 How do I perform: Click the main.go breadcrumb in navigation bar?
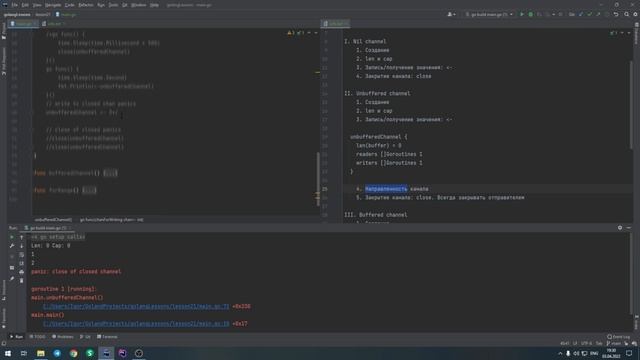click(66, 15)
